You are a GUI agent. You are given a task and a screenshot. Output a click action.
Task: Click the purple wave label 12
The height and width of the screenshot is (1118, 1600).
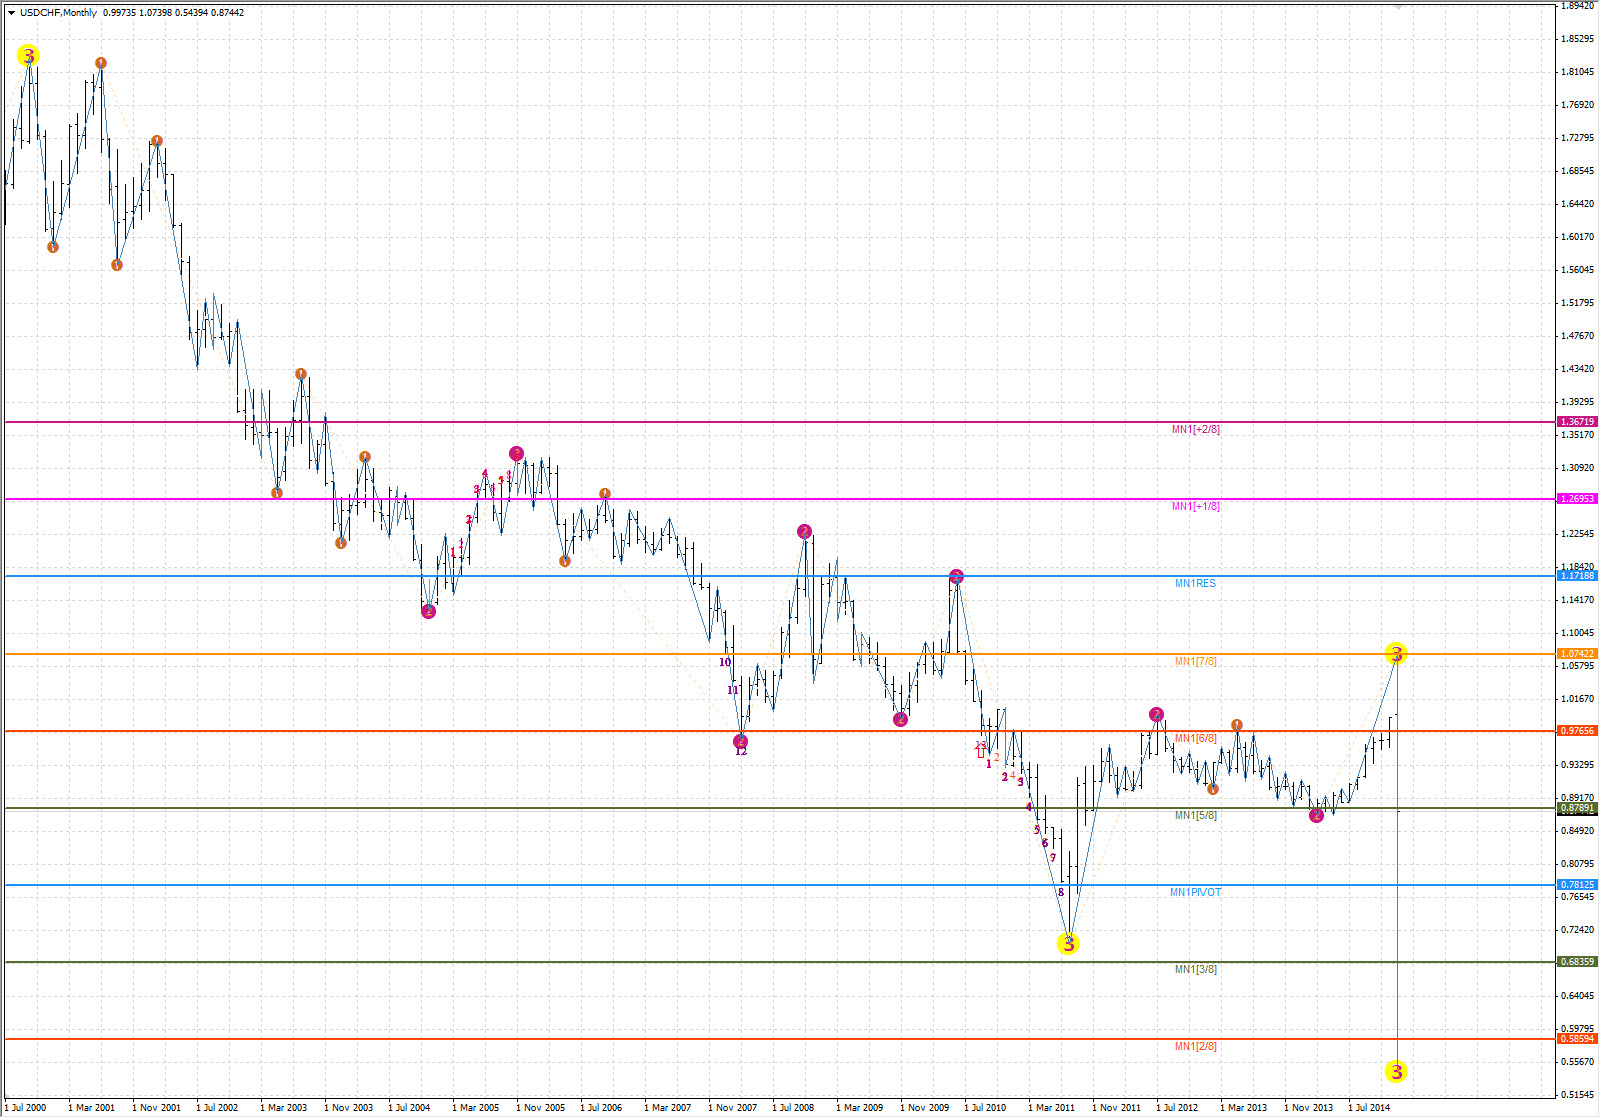pyautogui.click(x=741, y=751)
